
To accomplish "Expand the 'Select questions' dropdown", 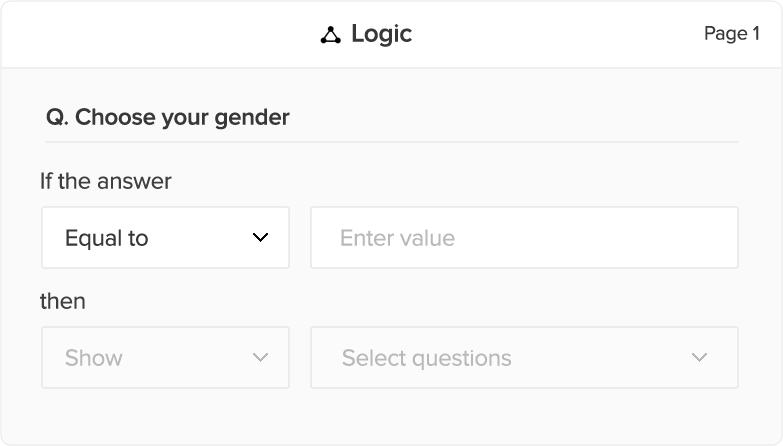I will (x=524, y=358).
